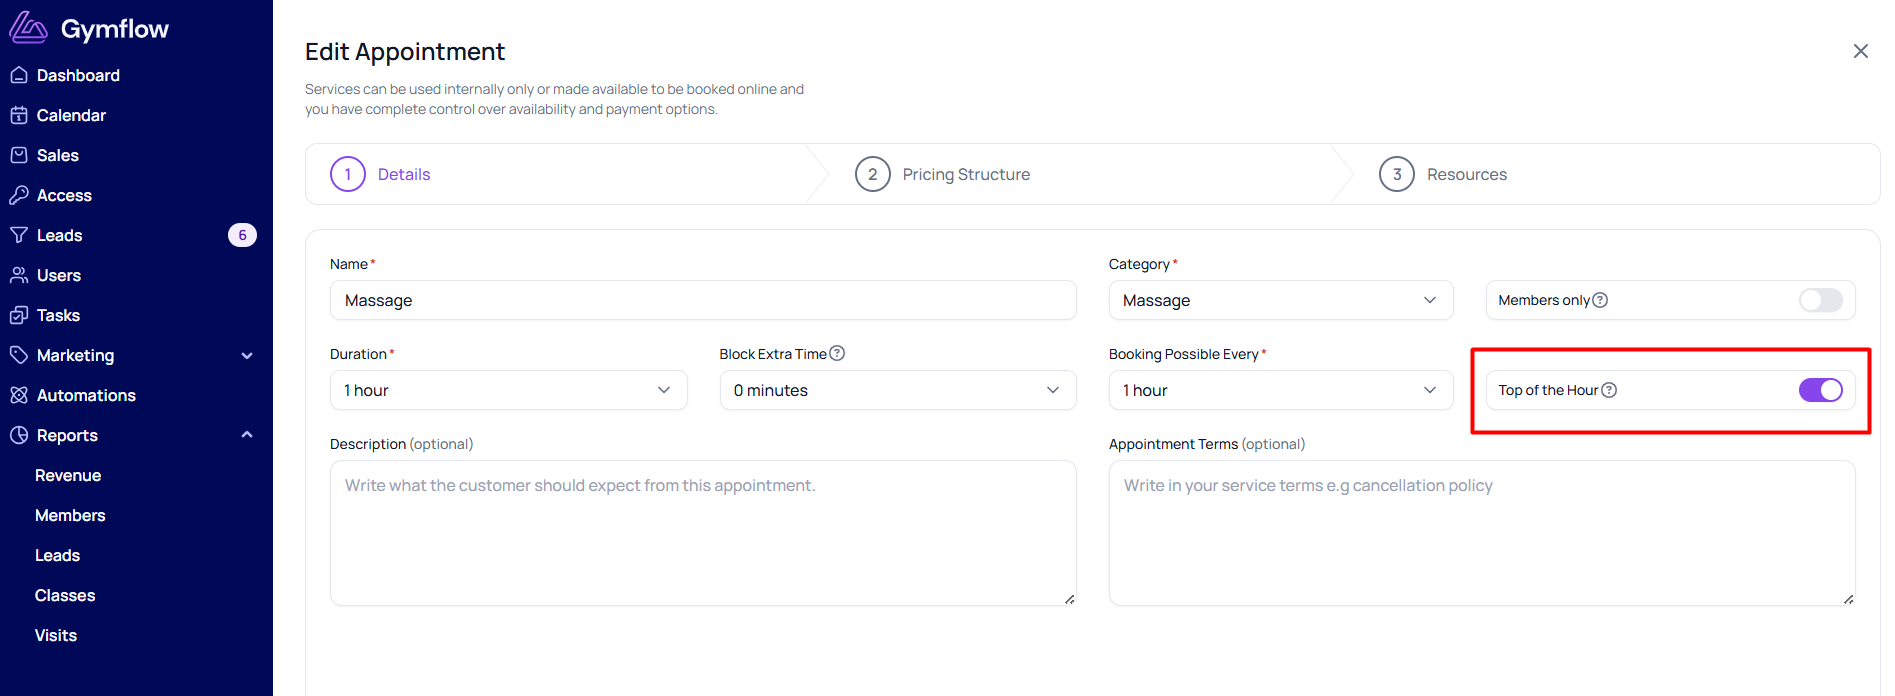1895x696 pixels.
Task: Click the Gymflow logo icon
Action: [28, 28]
